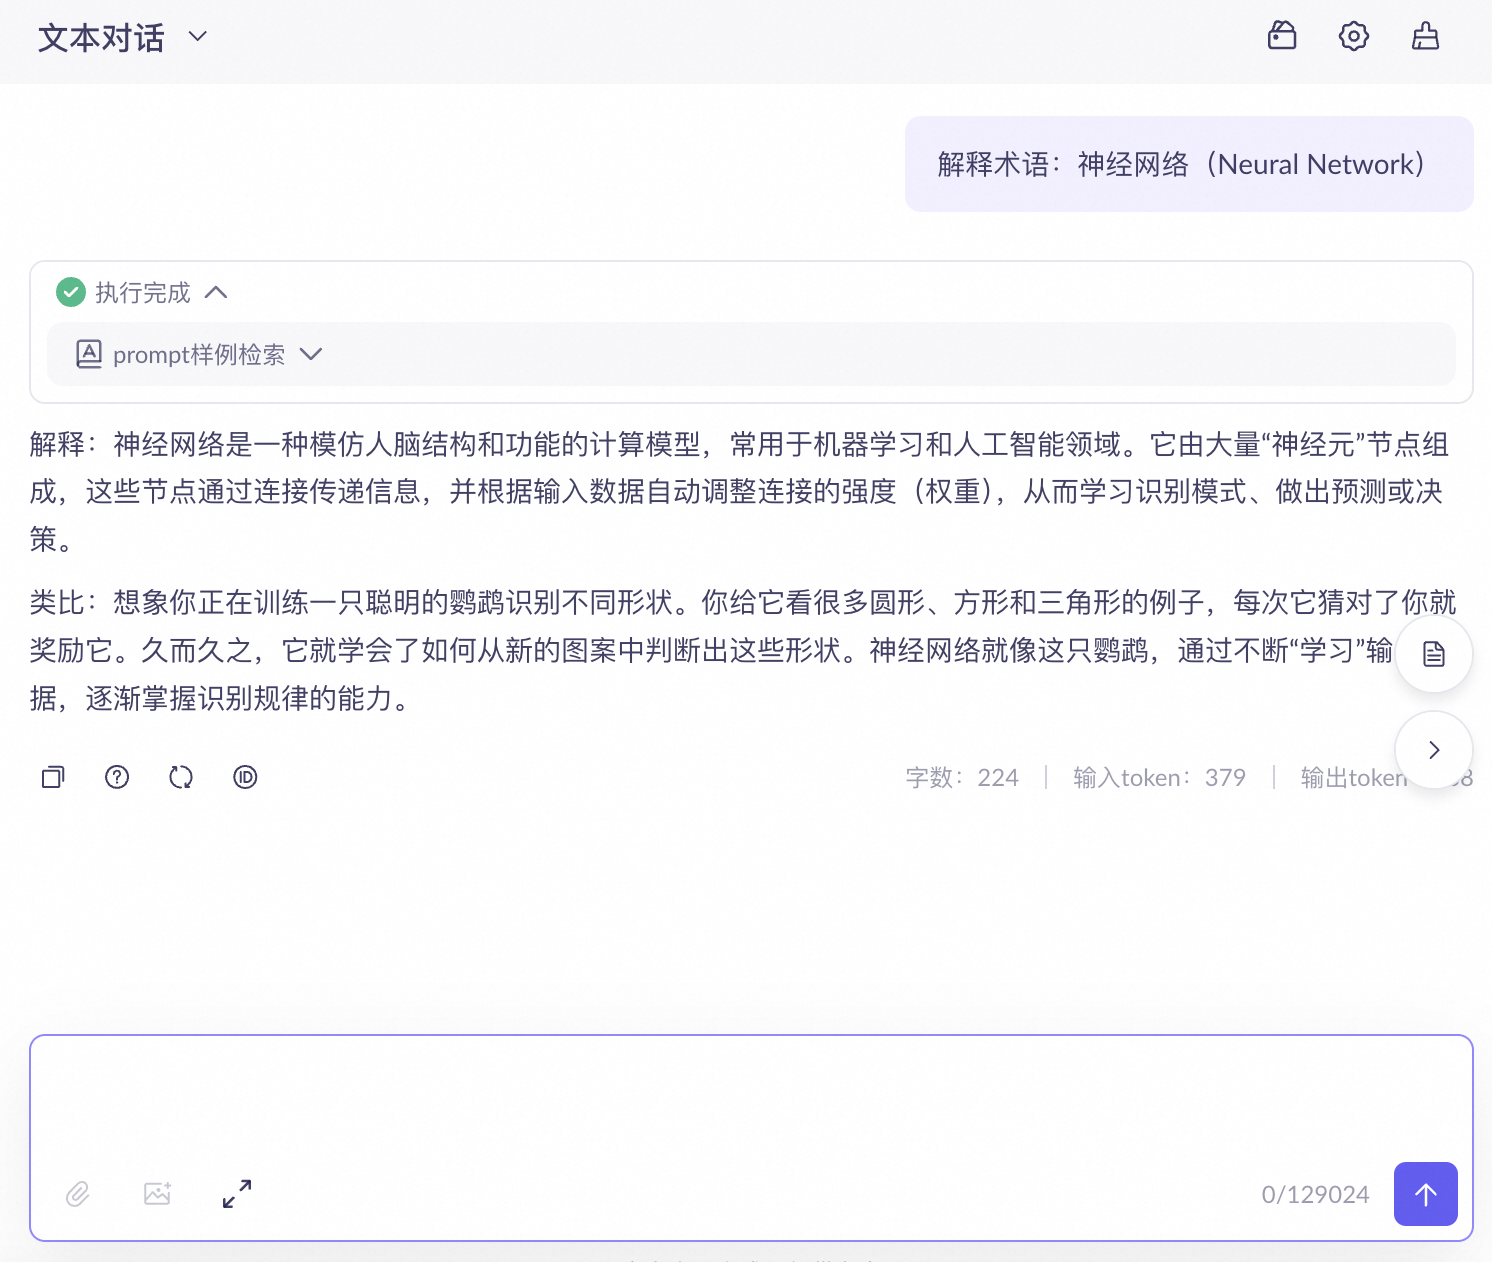Click the right-arrow floating sidebar toggle
Image resolution: width=1492 pixels, height=1262 pixels.
pos(1433,749)
